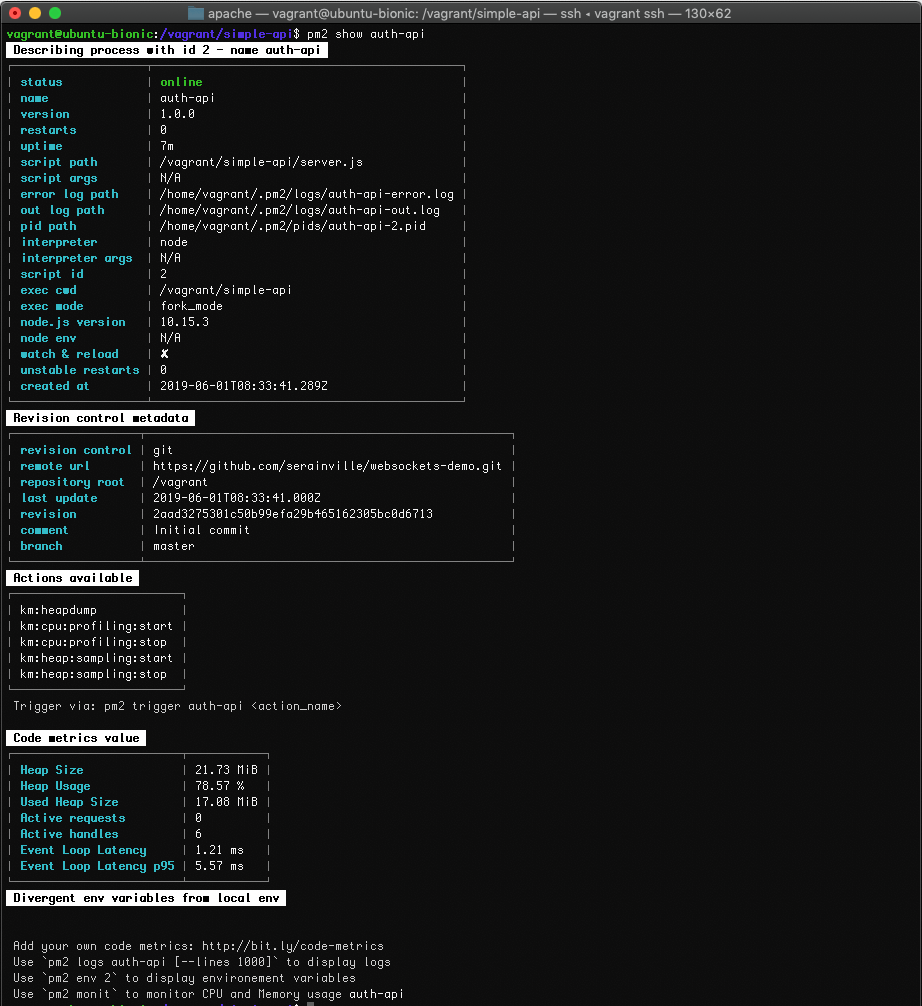Click the 'pm2 logs auth-api' hint line
The width and height of the screenshot is (922, 1006).
(201, 962)
